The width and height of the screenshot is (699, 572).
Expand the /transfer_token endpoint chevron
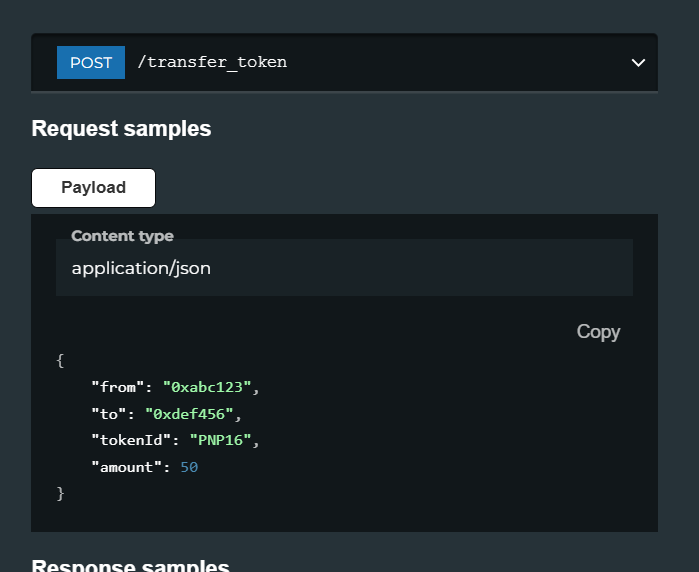[638, 63]
